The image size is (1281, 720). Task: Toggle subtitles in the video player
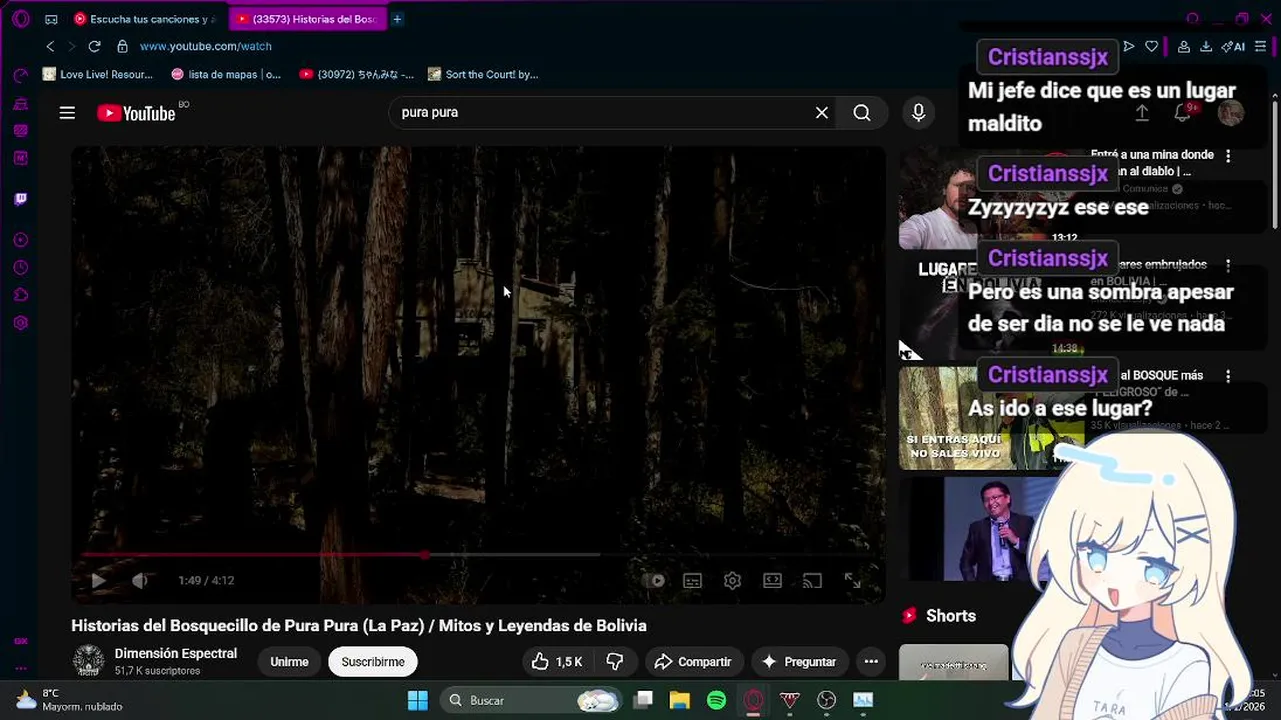tap(692, 580)
